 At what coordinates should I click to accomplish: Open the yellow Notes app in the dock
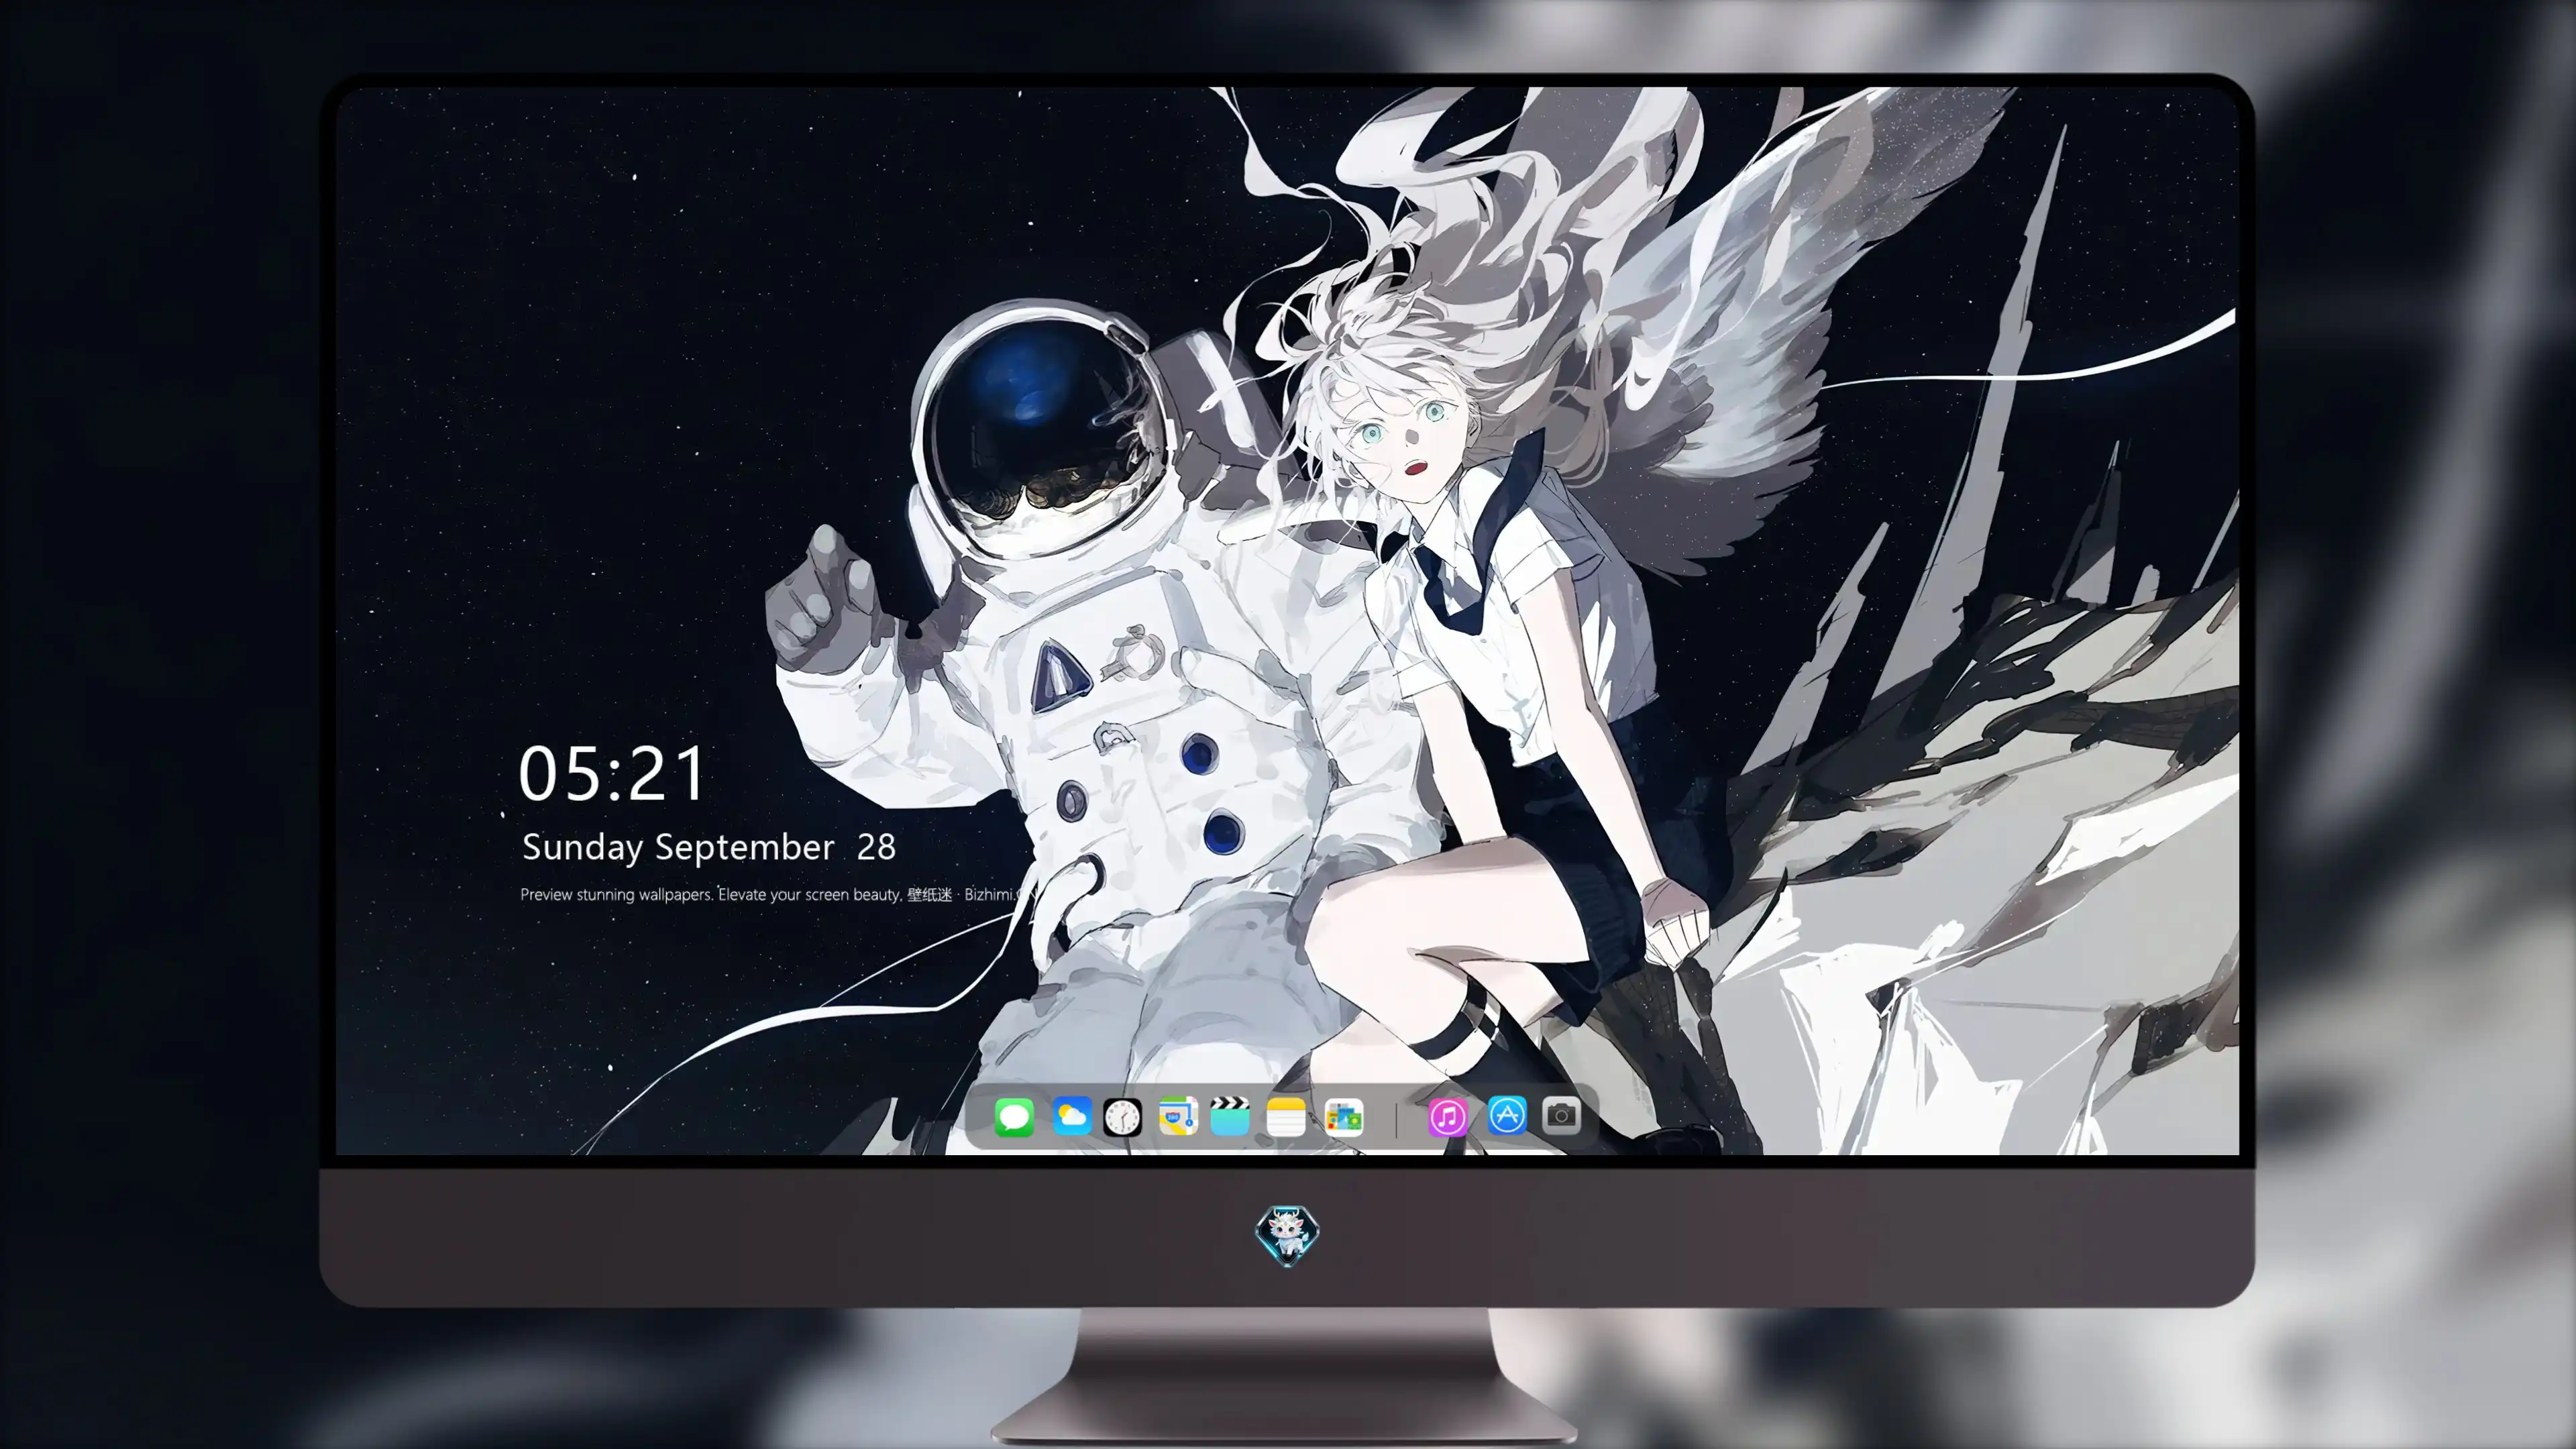point(1285,1117)
